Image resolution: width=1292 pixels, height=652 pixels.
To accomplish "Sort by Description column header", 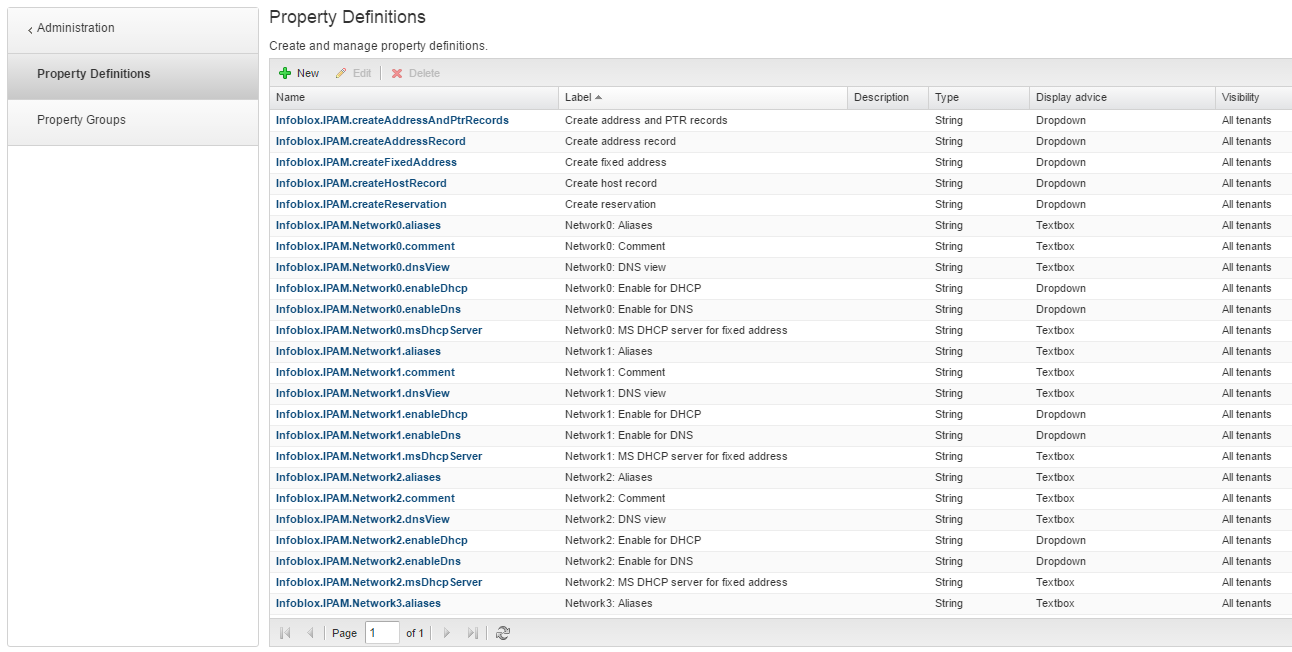I will click(887, 97).
